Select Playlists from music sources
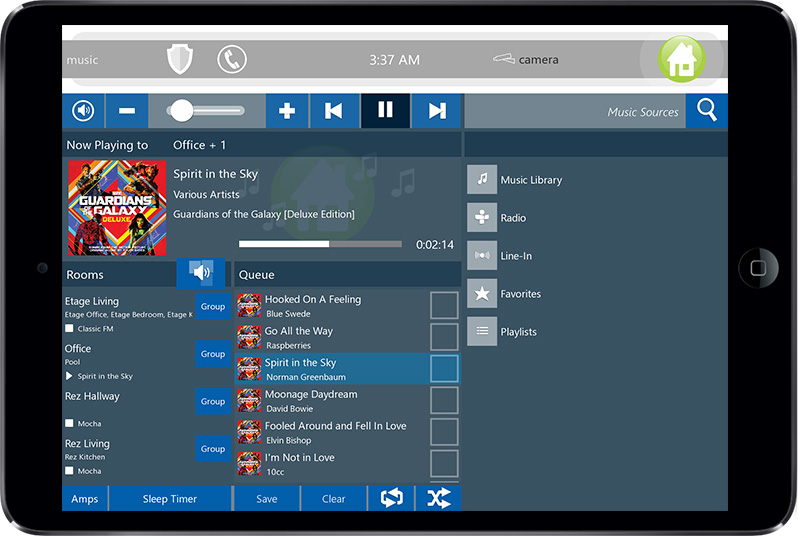Viewport: 800px width, 536px height. [482, 332]
